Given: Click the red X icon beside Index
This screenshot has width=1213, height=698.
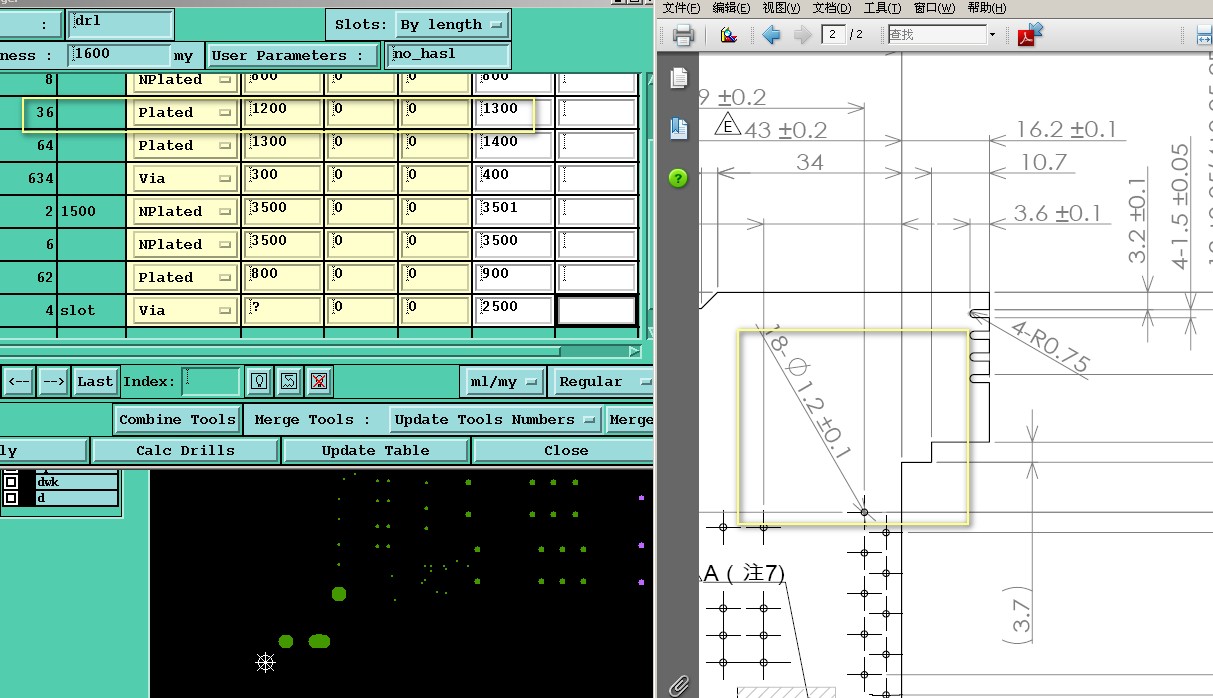Looking at the screenshot, I should (319, 381).
